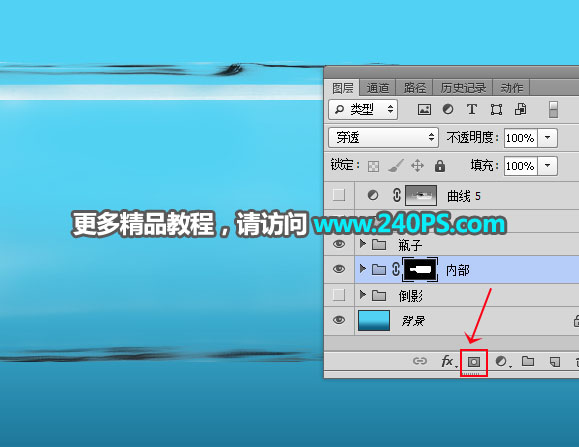The height and width of the screenshot is (447, 579).
Task: Filter layers by pixel image icon
Action: 424,109
